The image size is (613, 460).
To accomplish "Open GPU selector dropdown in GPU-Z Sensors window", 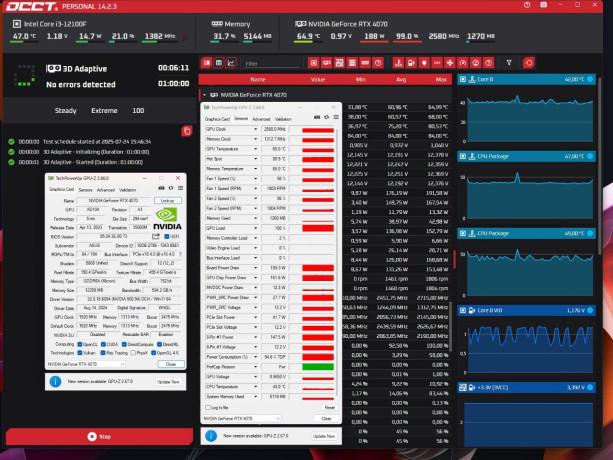I will (242, 419).
